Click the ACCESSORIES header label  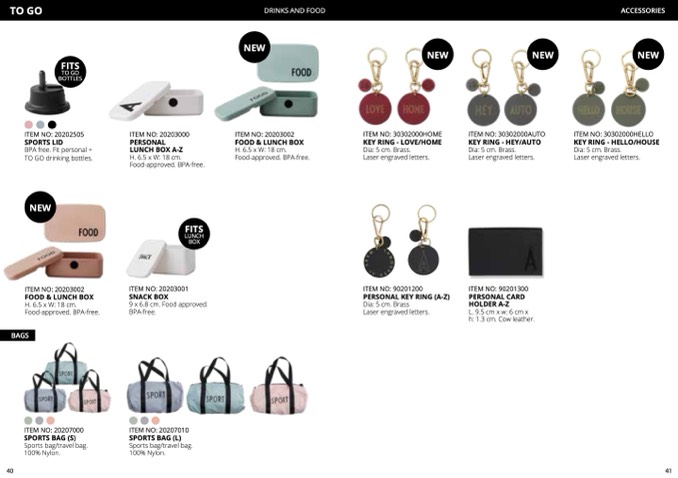coord(643,10)
